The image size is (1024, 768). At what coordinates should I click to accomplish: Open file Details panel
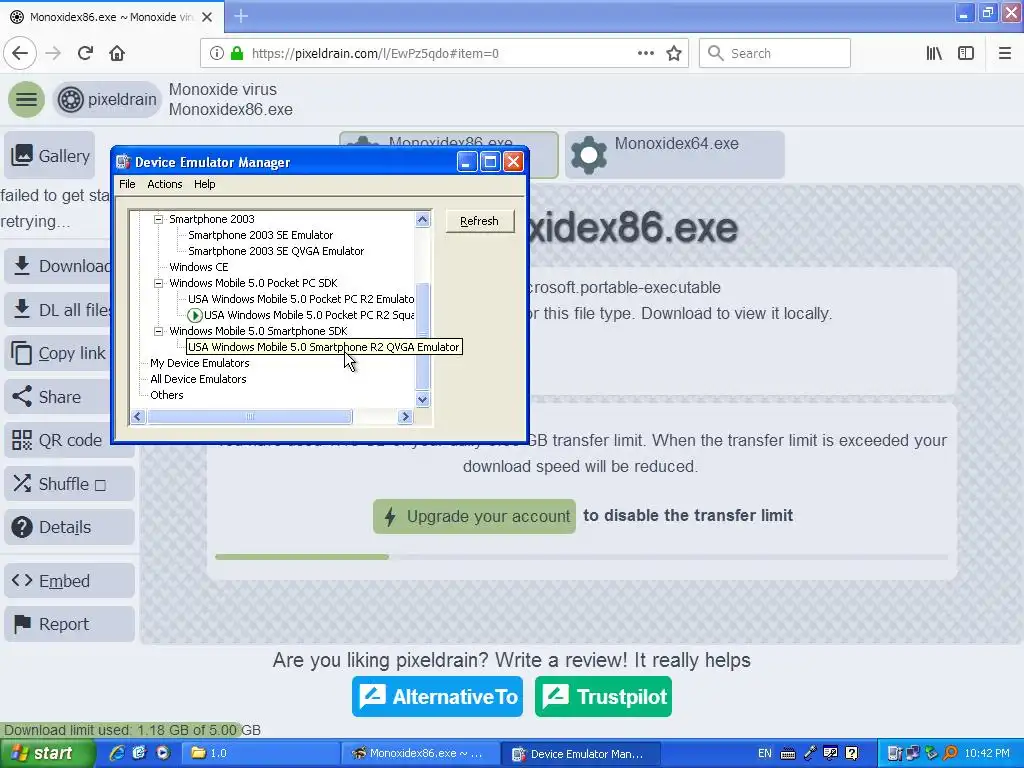point(69,527)
